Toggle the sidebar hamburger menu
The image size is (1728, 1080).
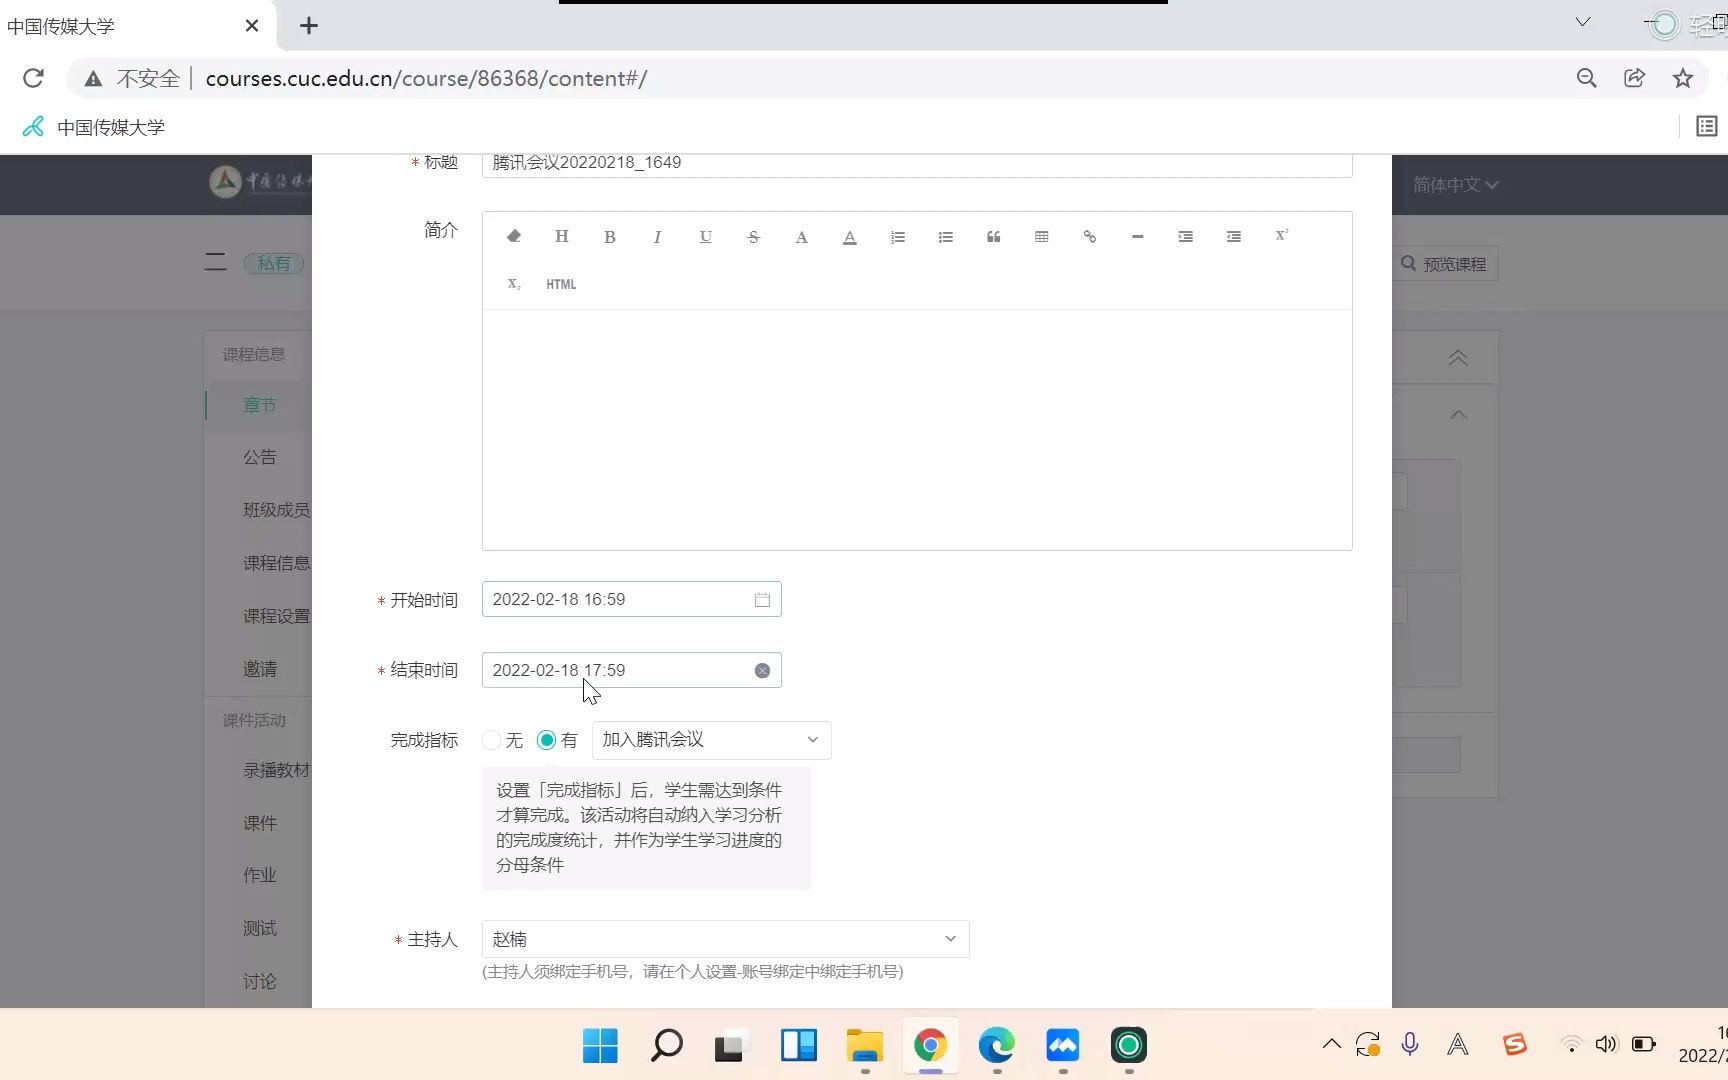coord(215,263)
